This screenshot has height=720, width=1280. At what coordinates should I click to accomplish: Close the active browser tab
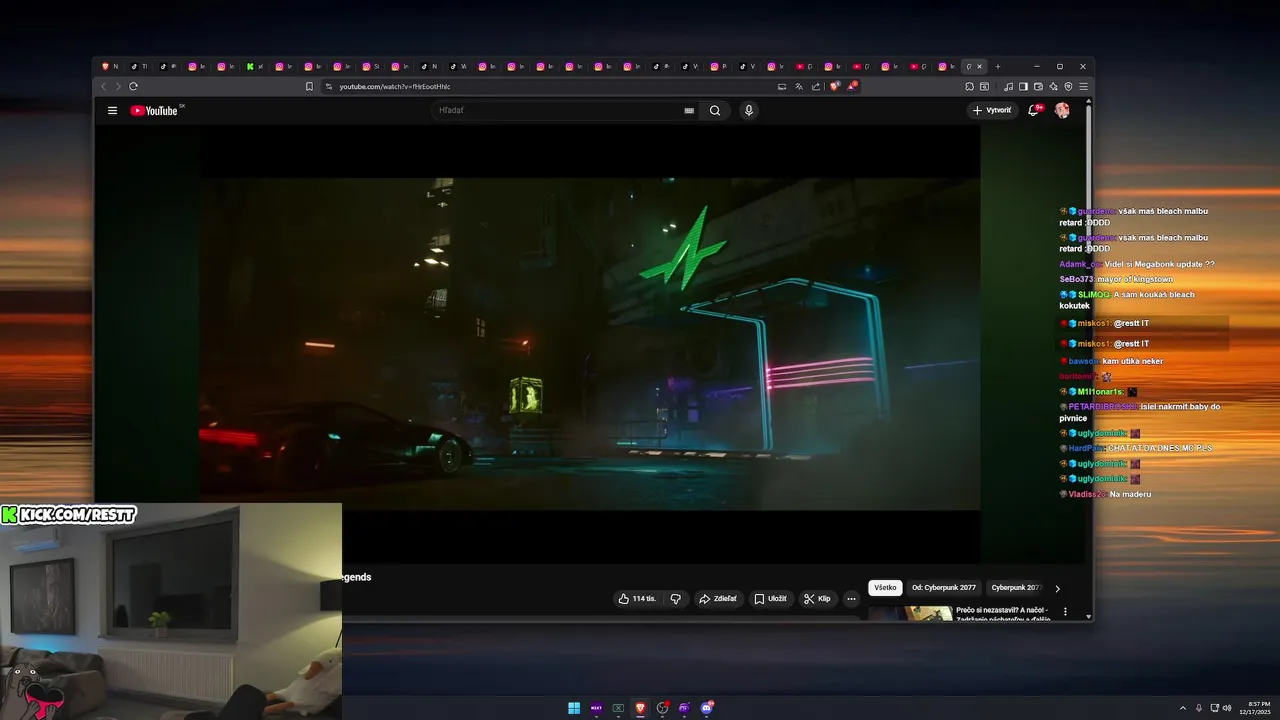click(979, 67)
